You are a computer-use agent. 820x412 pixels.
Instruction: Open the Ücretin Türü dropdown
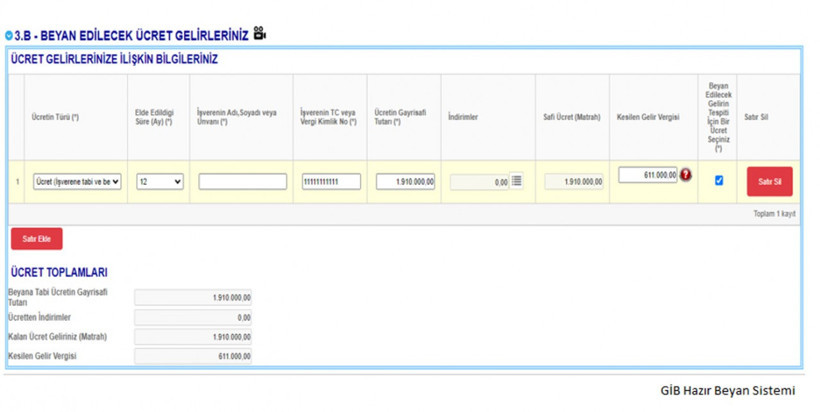[77, 182]
